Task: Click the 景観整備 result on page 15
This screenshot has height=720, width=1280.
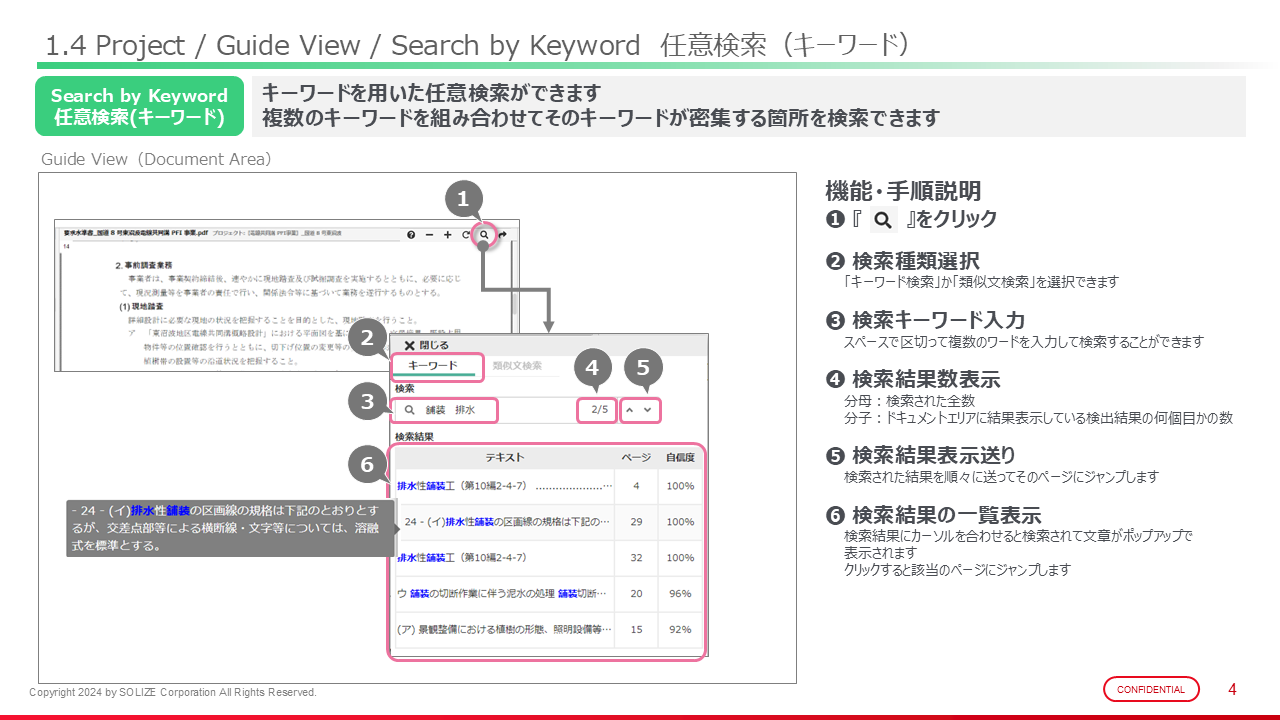Action: pyautogui.click(x=504, y=630)
